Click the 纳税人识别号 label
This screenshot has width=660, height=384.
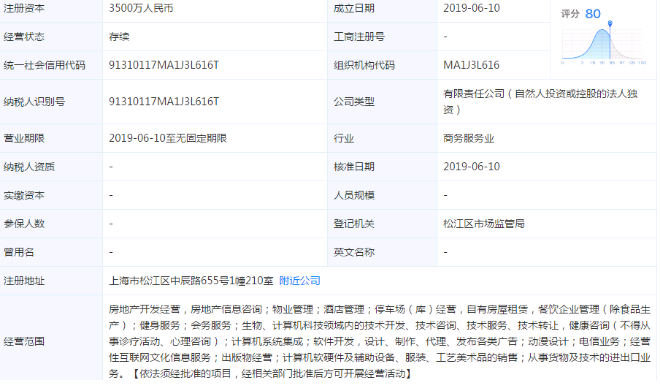tap(34, 101)
